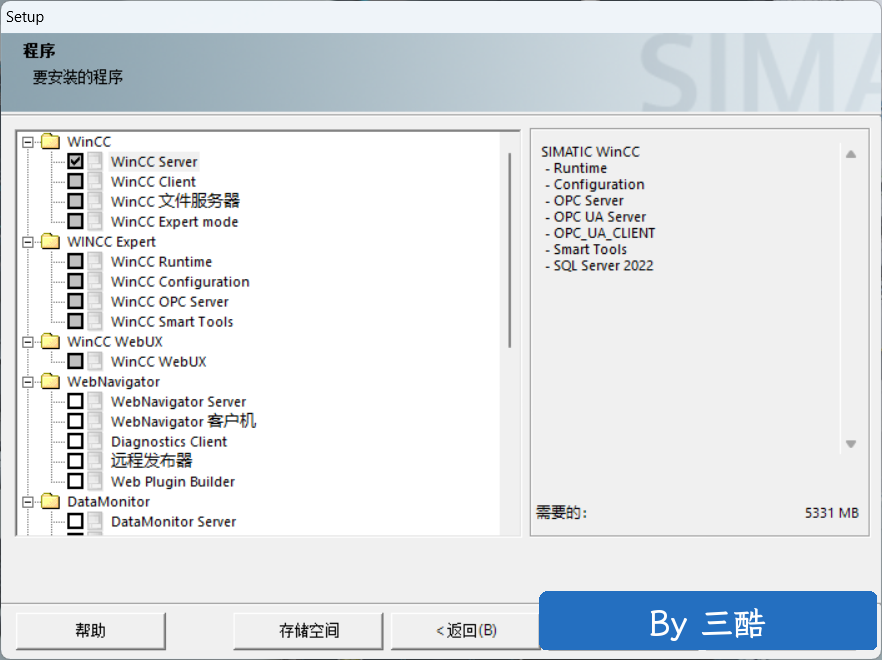Click the WebNavigator folder icon

tap(50, 381)
